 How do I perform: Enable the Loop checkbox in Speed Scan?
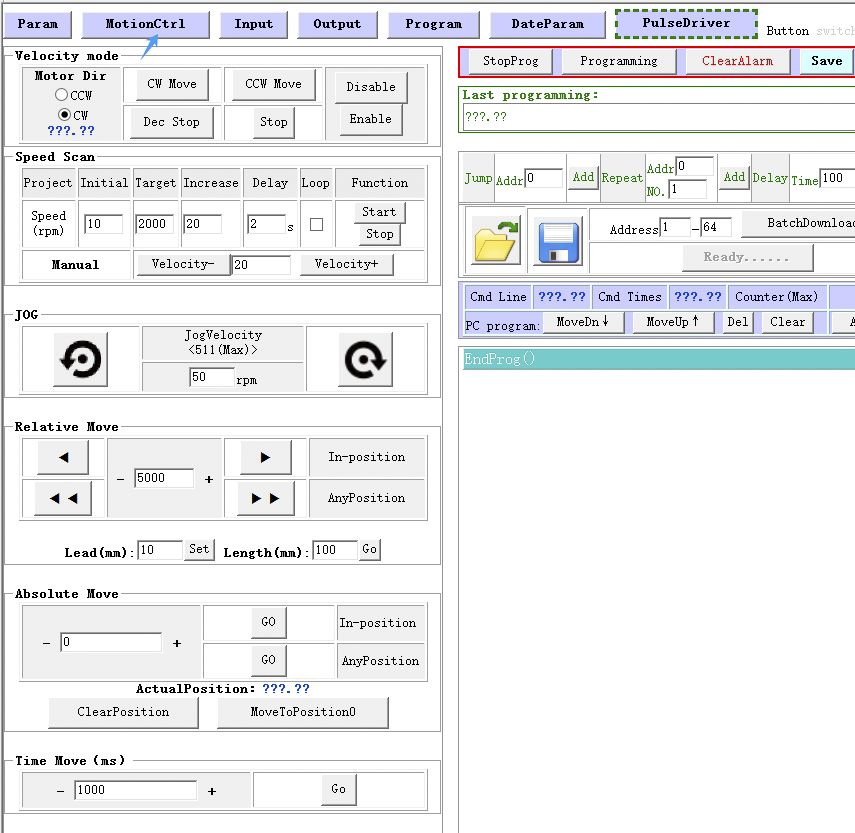click(316, 225)
